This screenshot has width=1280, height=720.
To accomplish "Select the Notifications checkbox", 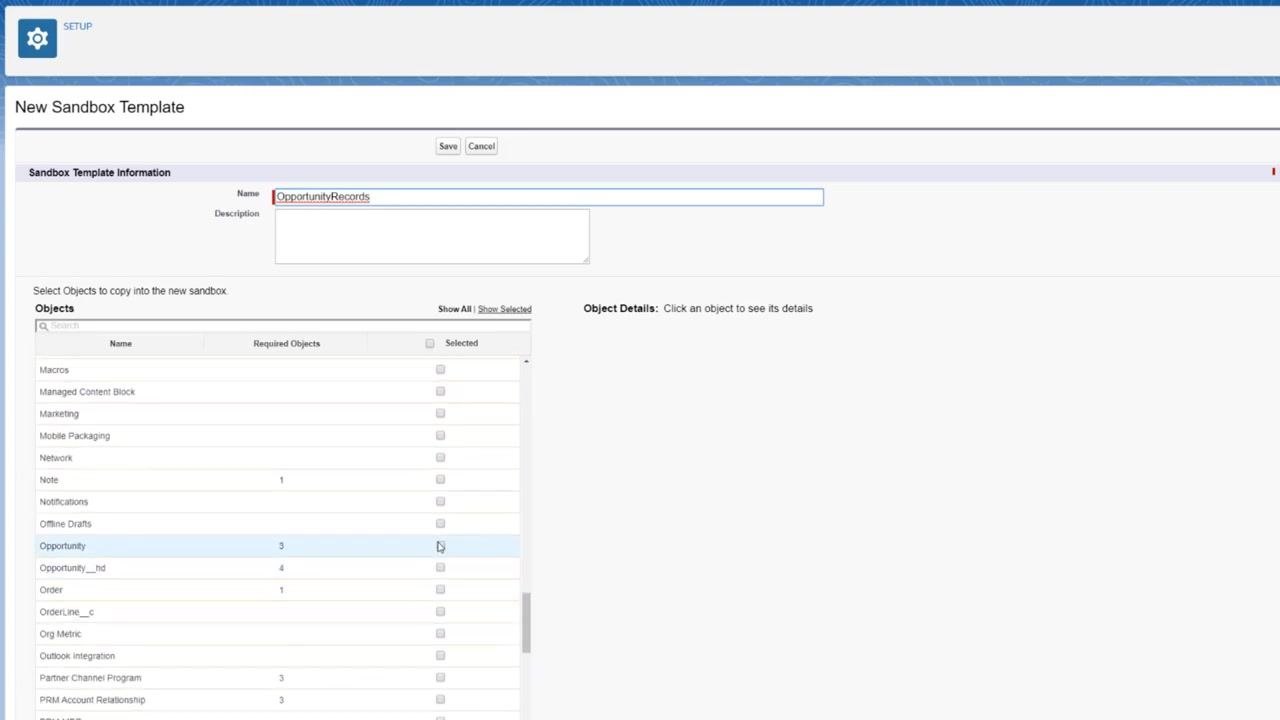I will click(x=440, y=501).
